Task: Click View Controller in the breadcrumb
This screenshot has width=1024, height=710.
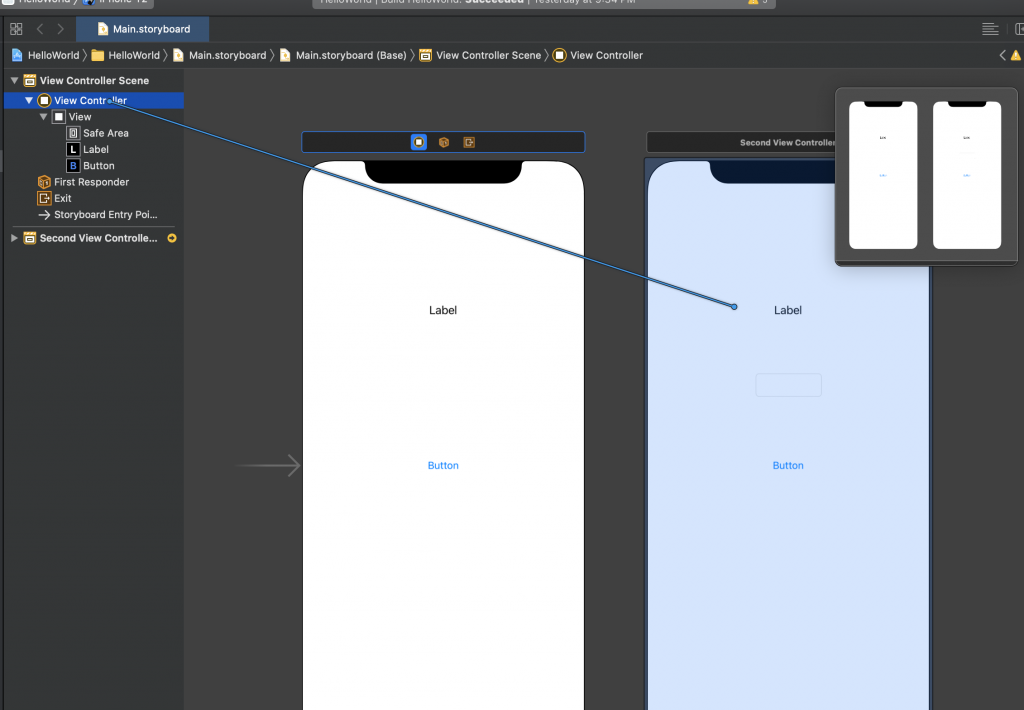Action: point(598,56)
